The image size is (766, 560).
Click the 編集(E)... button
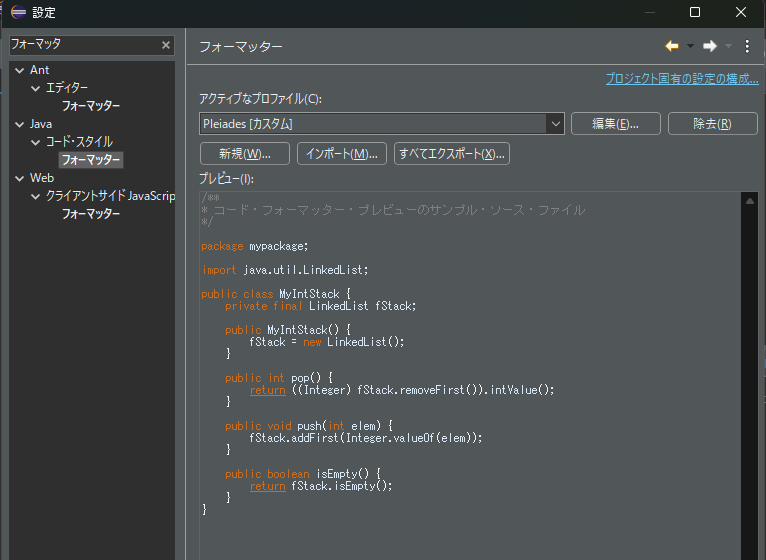pyautogui.click(x=616, y=123)
